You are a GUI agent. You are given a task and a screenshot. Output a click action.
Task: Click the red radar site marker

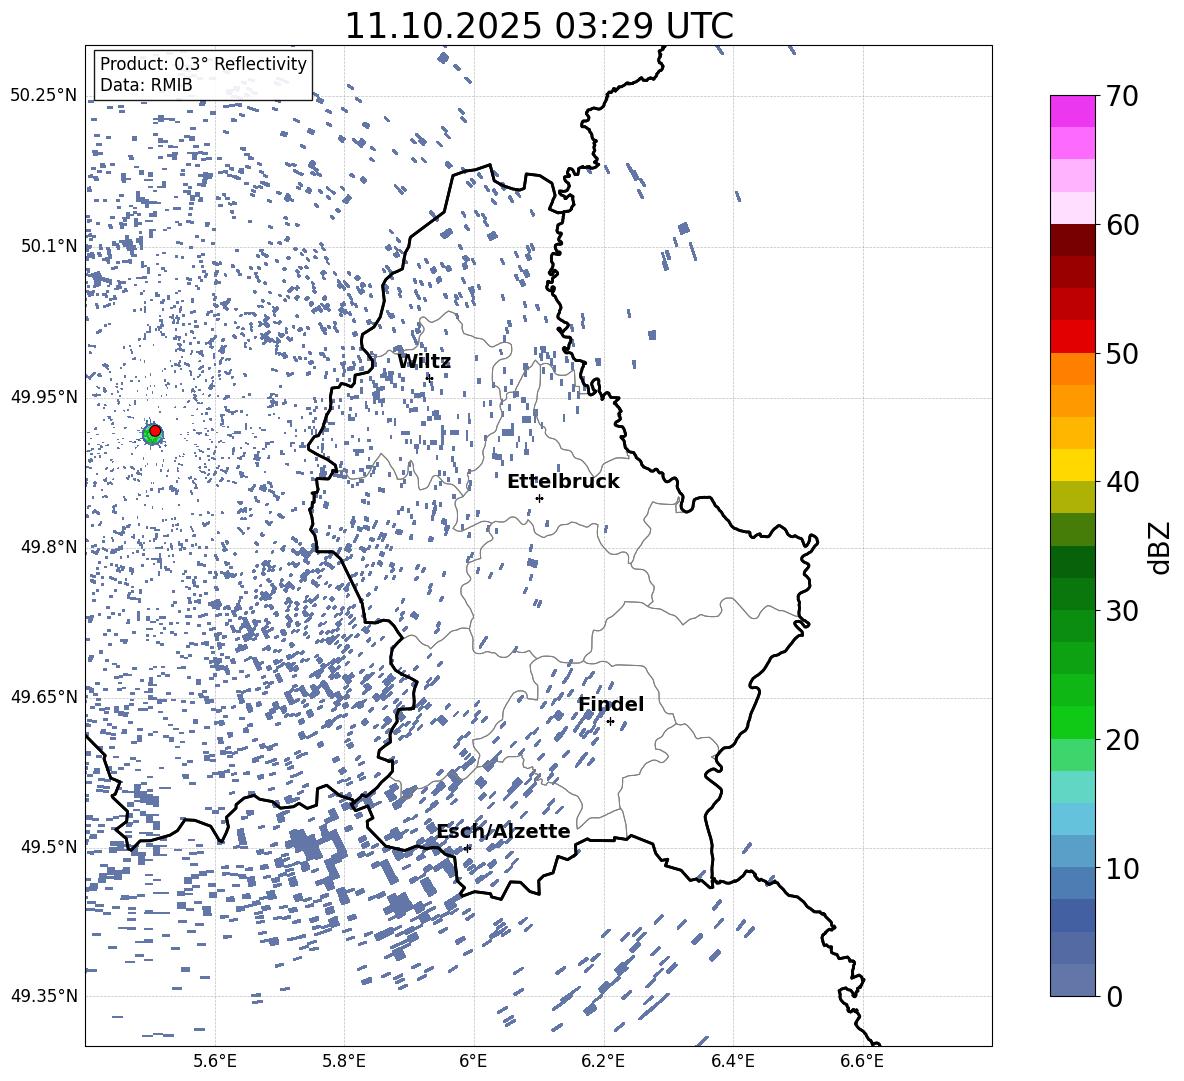155,431
